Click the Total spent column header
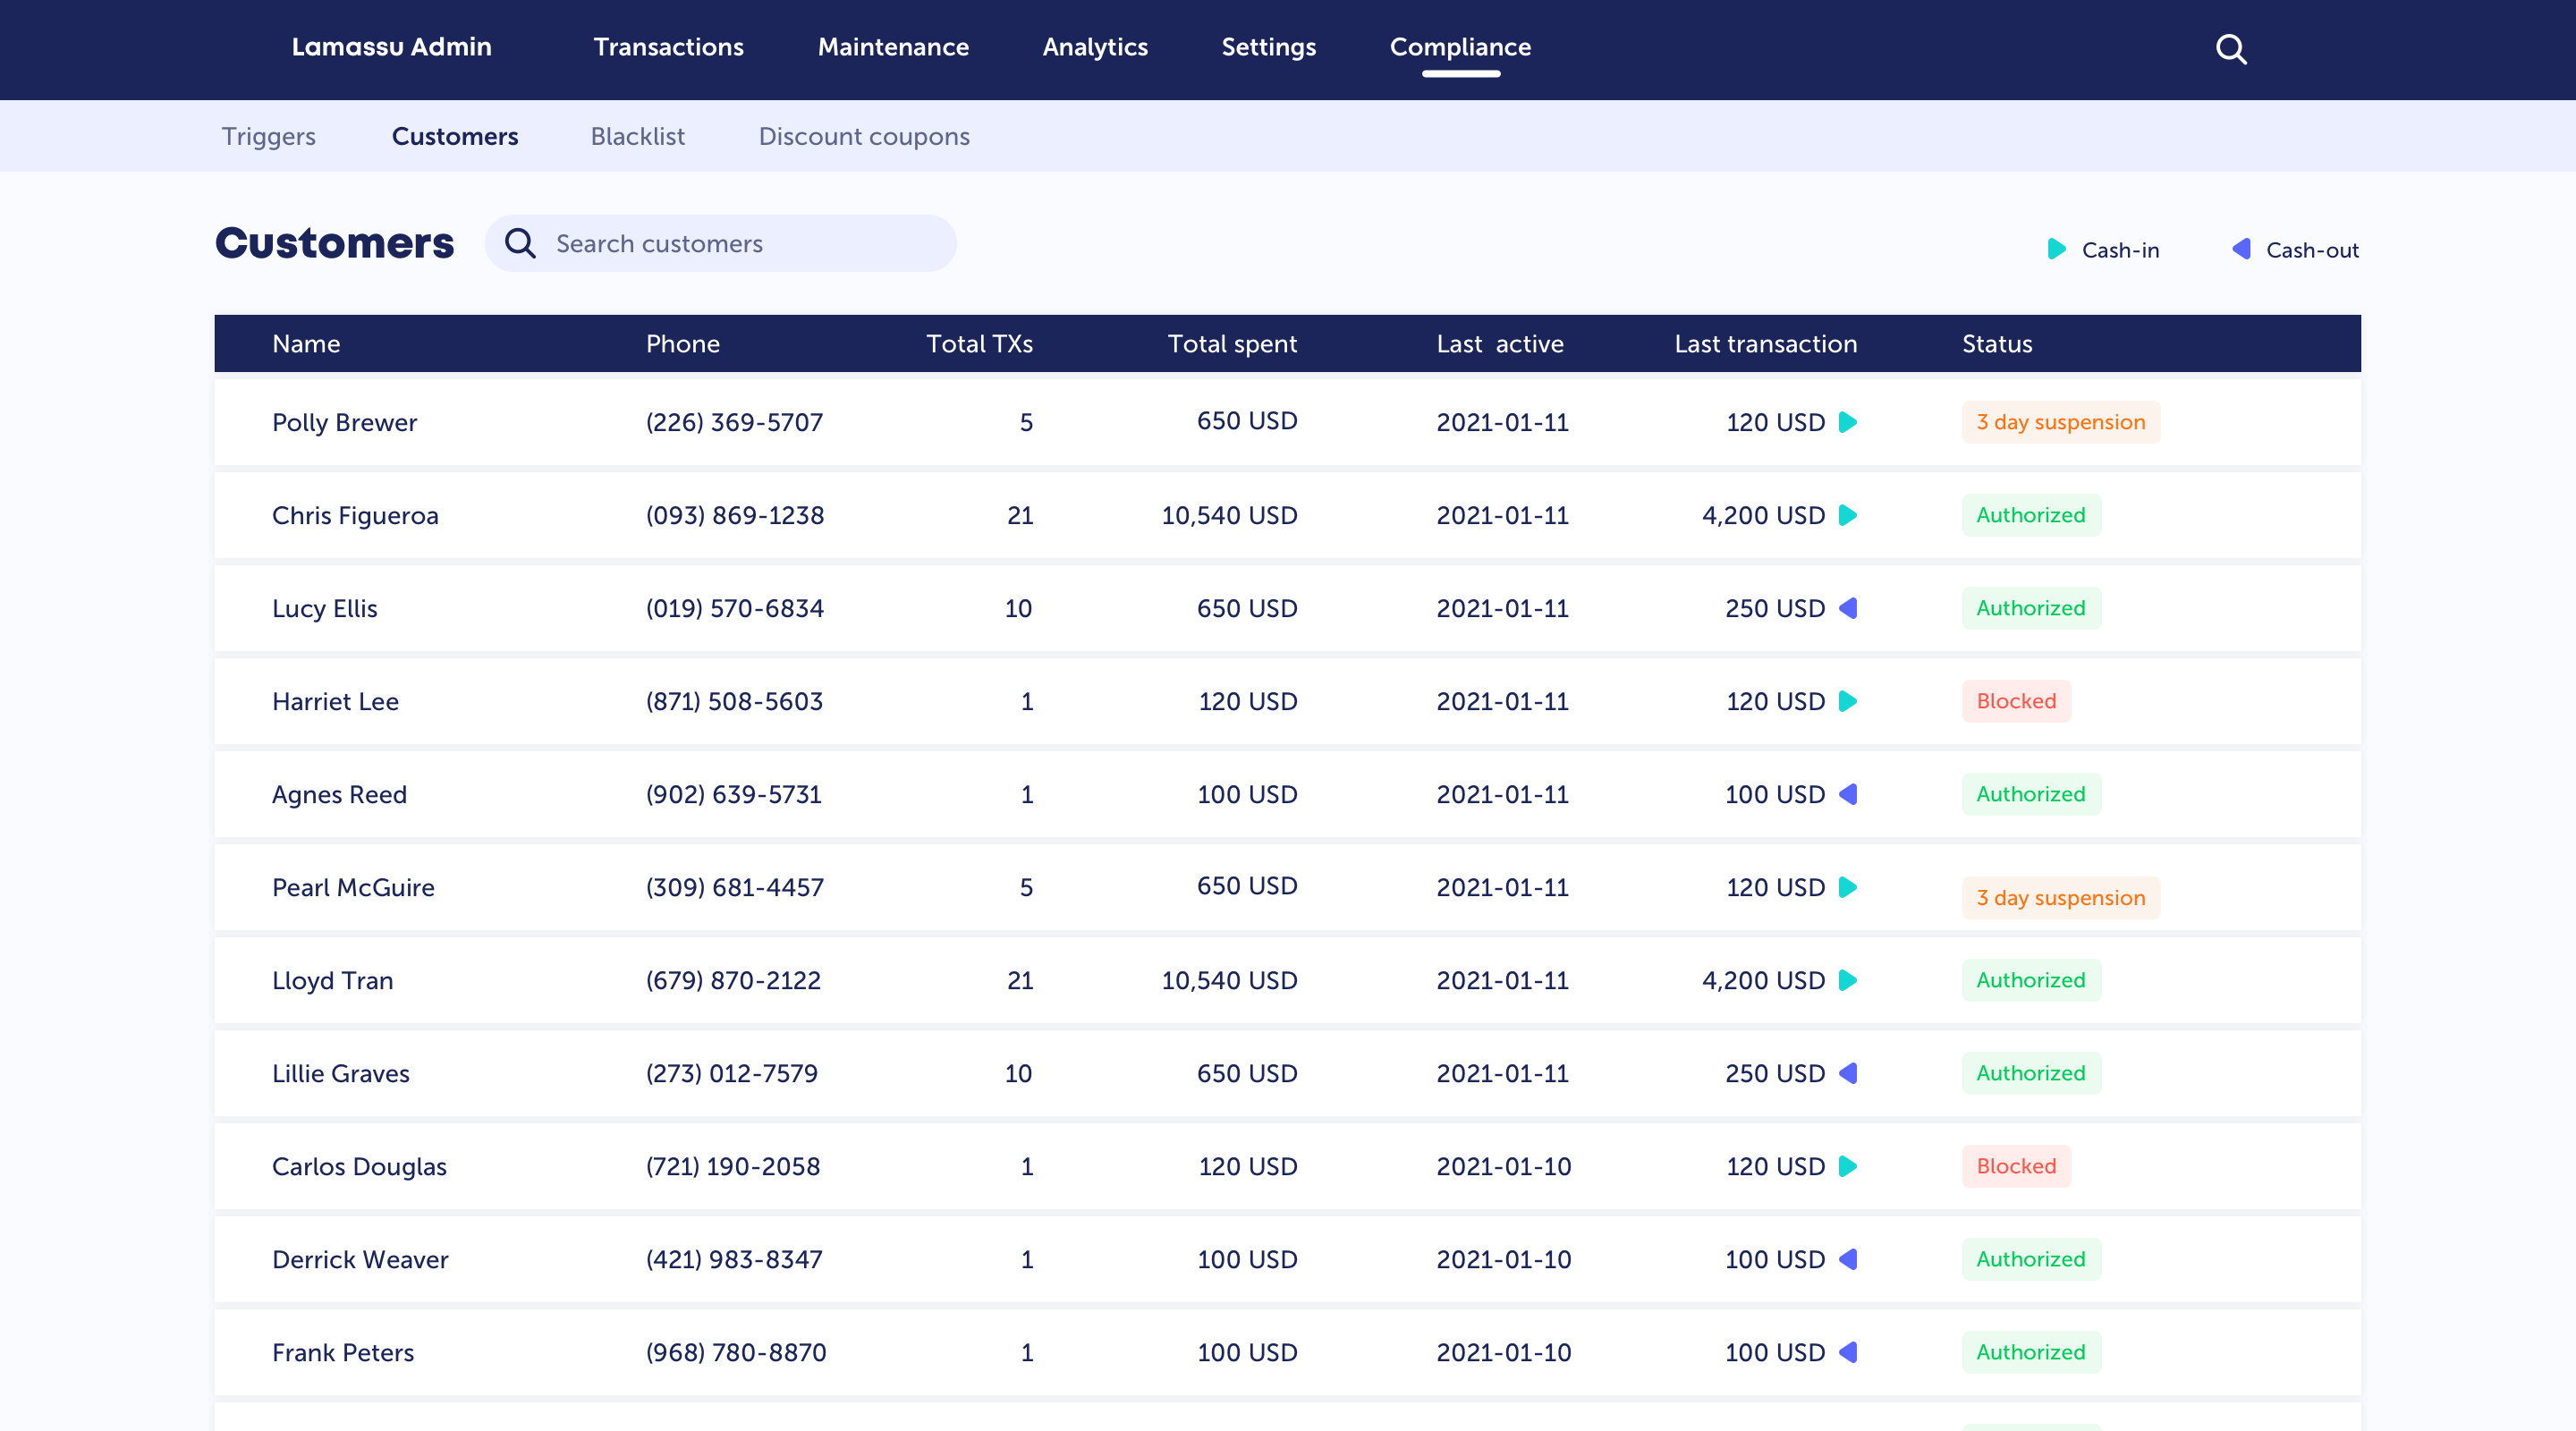This screenshot has height=1431, width=2576. (1232, 344)
